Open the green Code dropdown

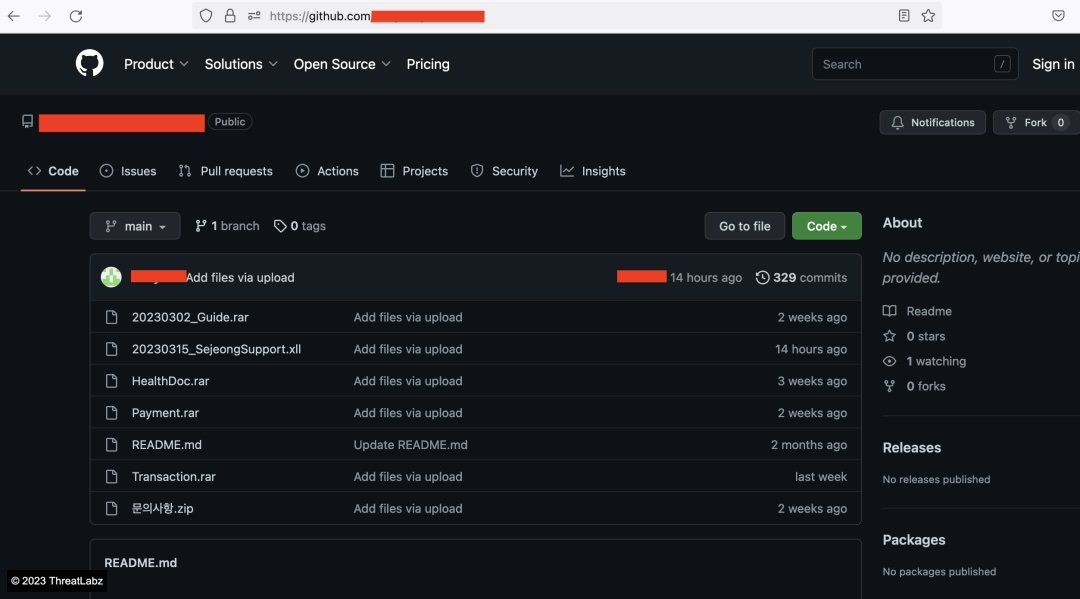pos(826,225)
